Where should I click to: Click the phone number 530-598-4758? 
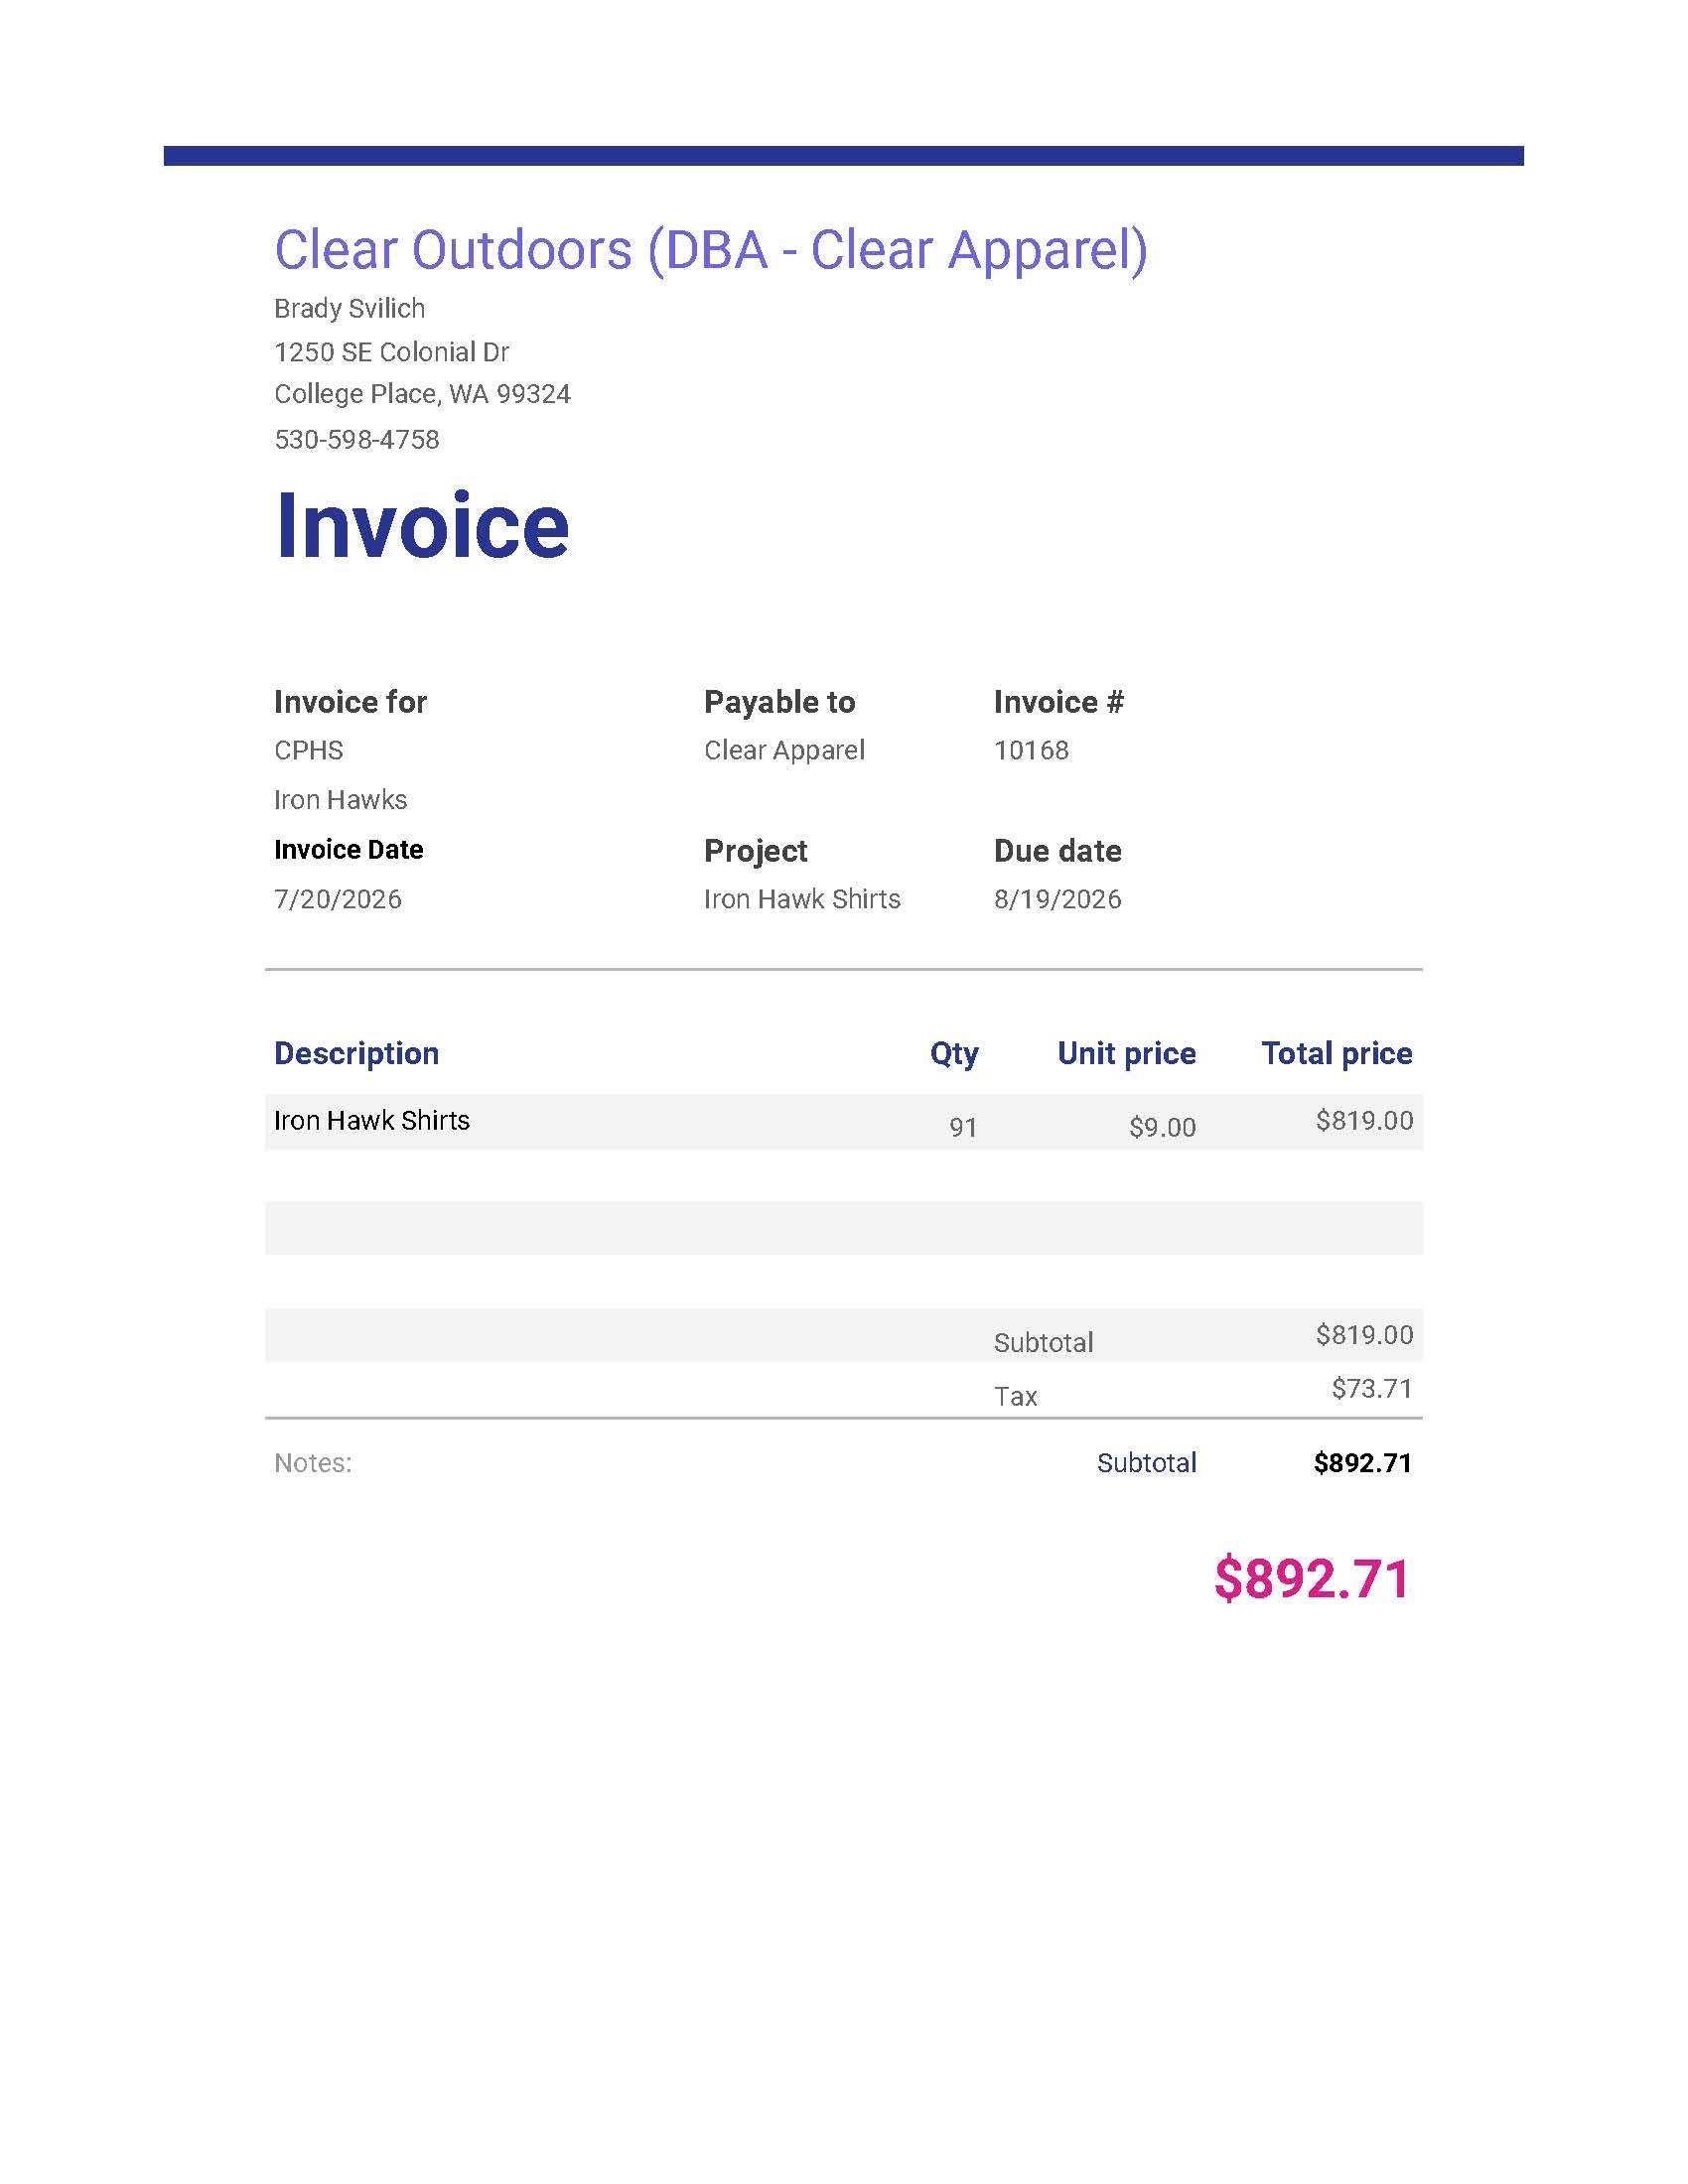tap(357, 440)
